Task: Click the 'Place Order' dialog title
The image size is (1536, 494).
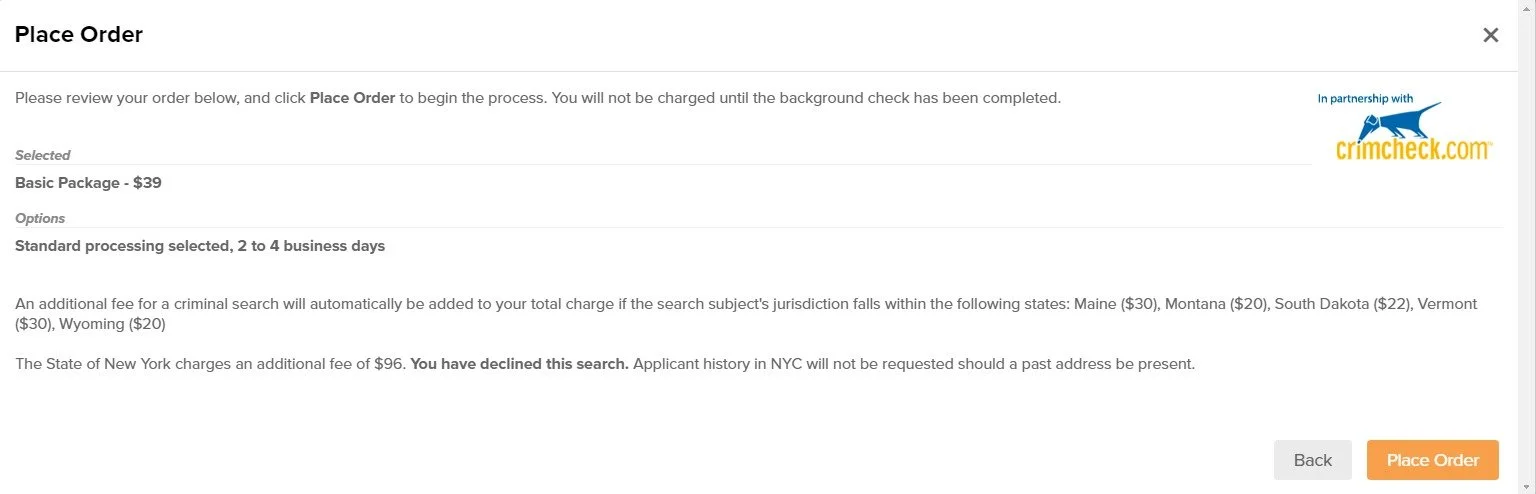Action: coord(79,35)
